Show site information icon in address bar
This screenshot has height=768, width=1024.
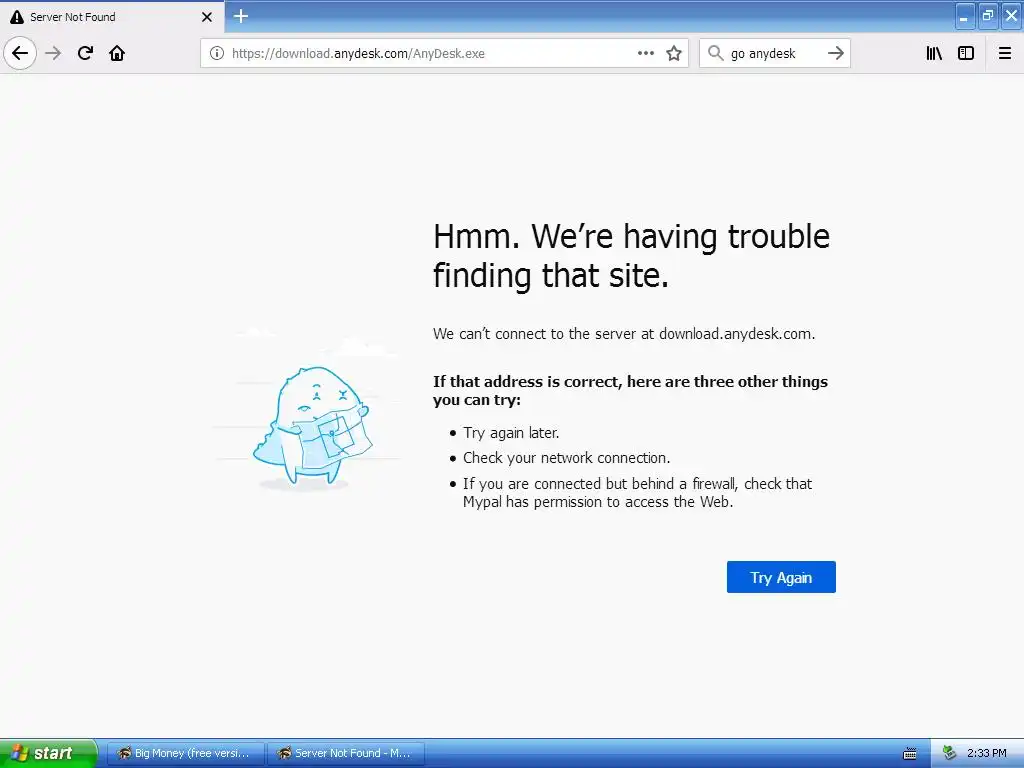(216, 53)
